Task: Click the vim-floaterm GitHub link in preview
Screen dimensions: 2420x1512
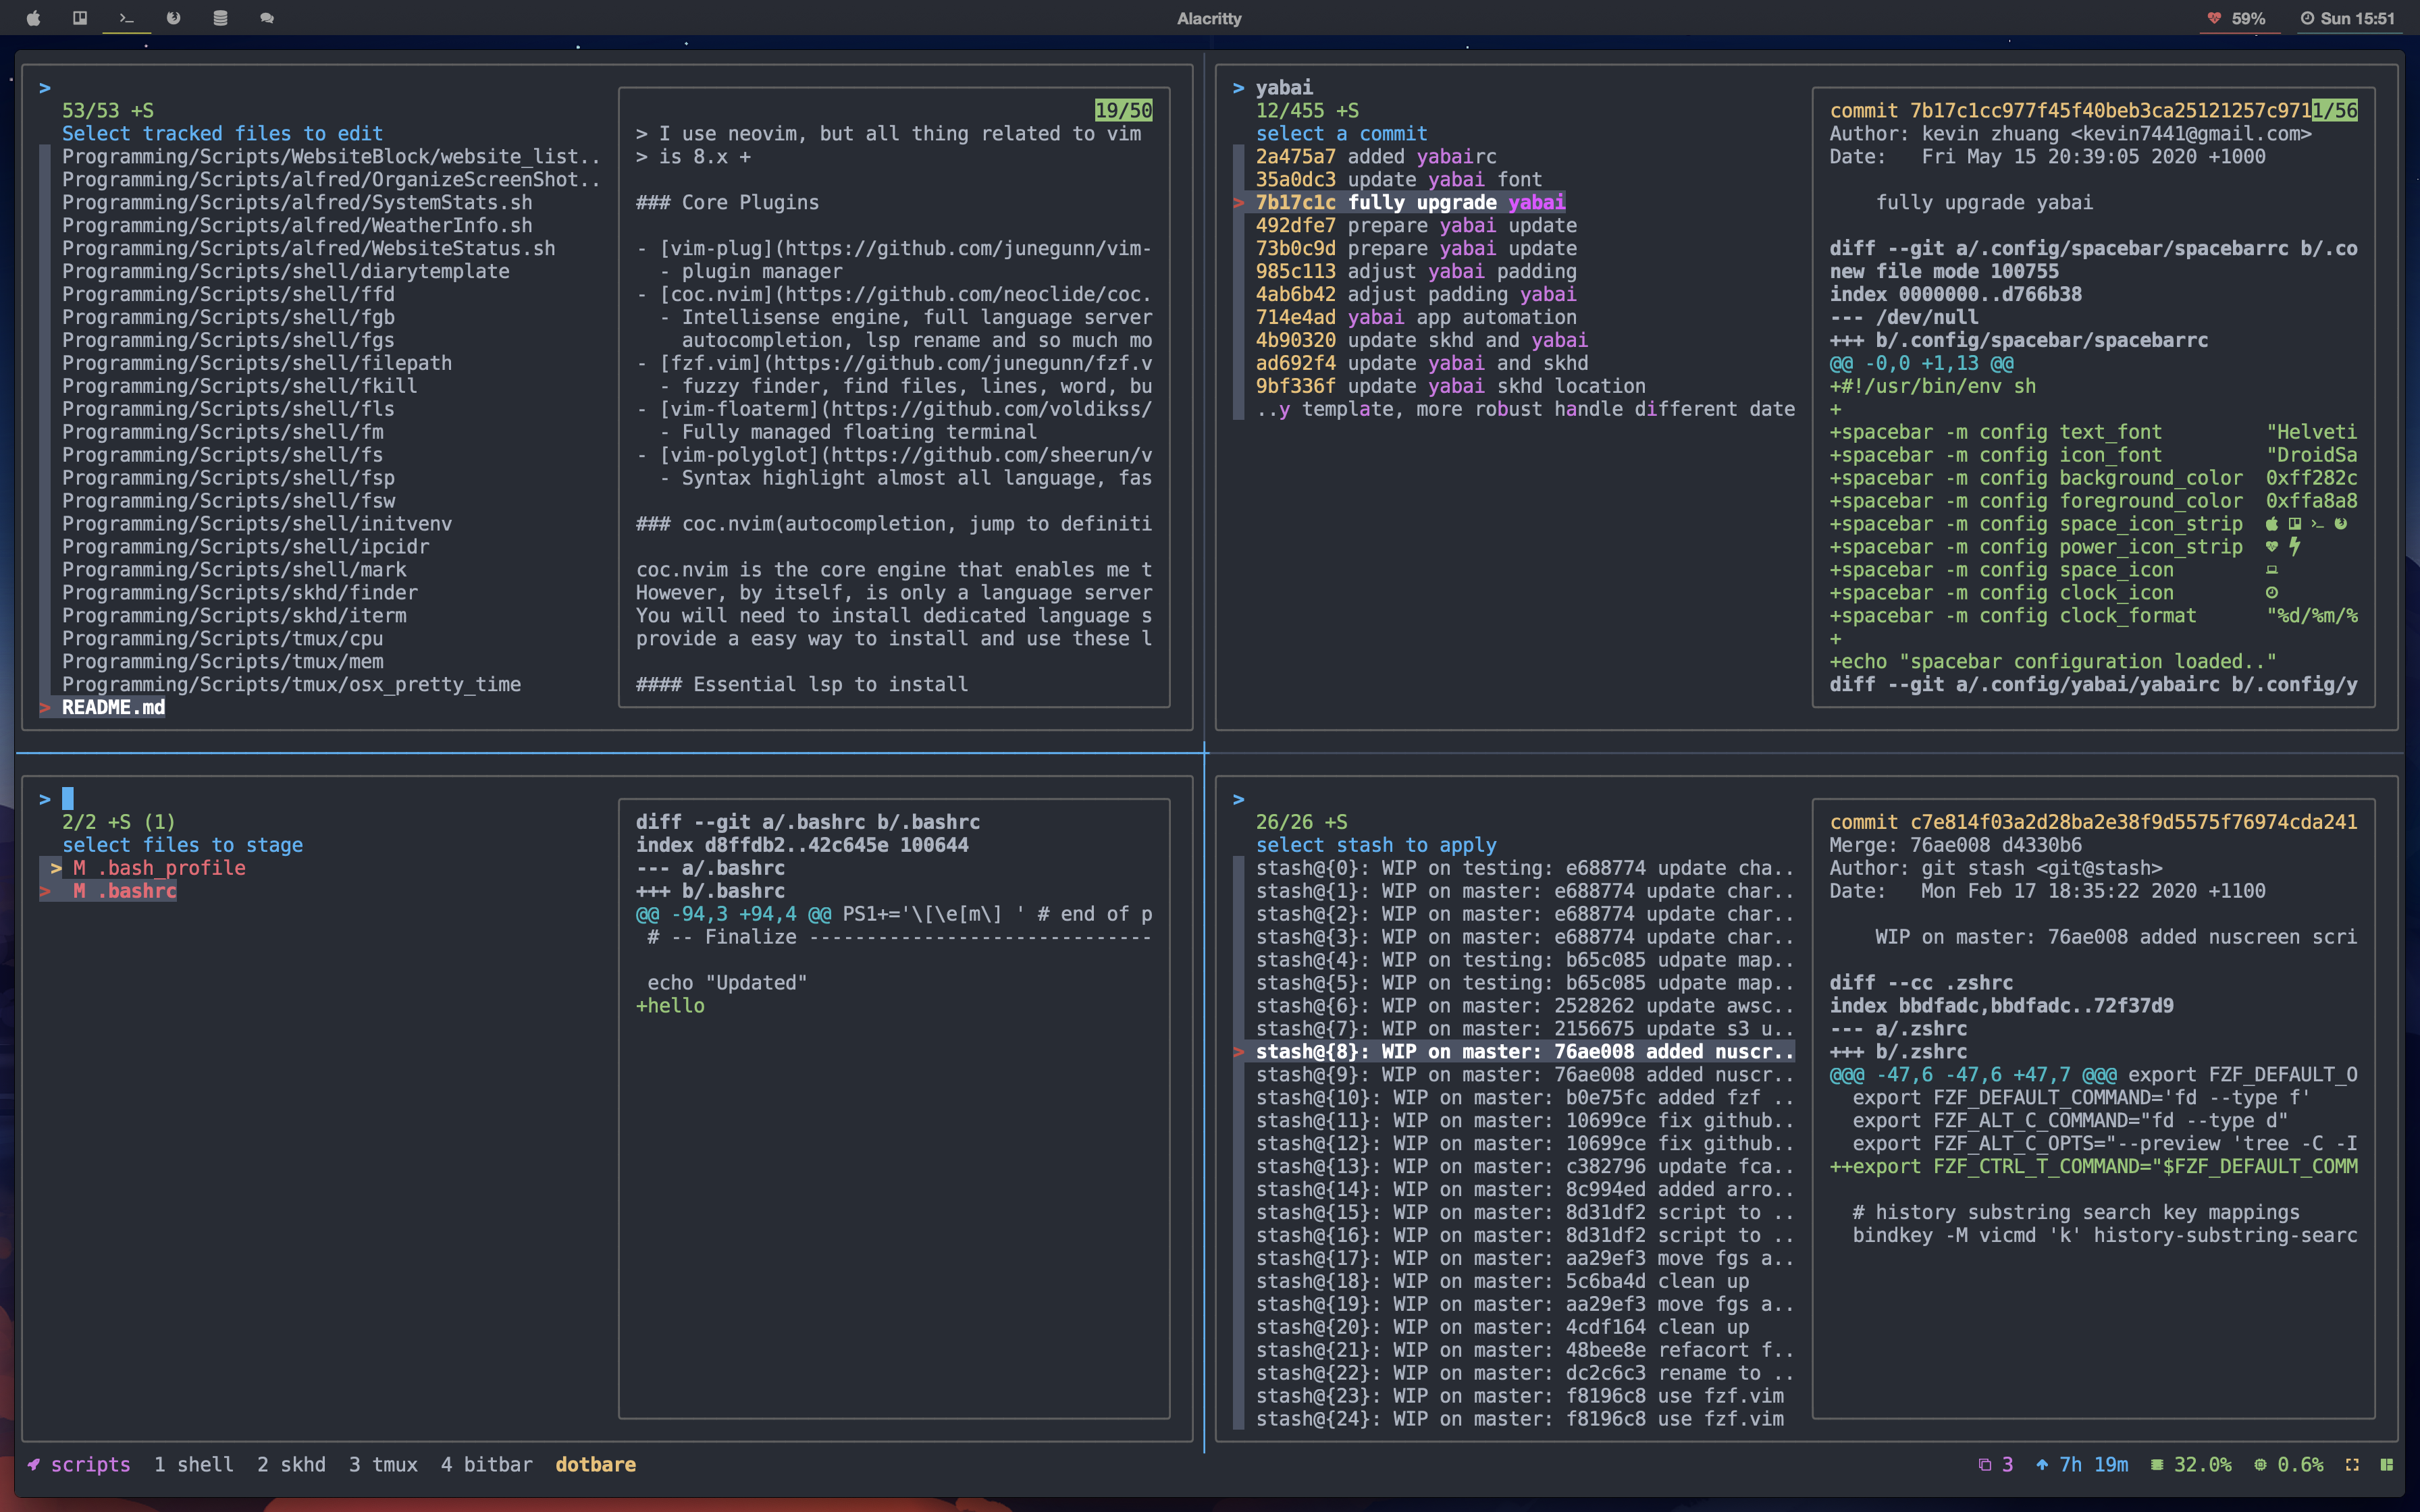Action: 905,409
